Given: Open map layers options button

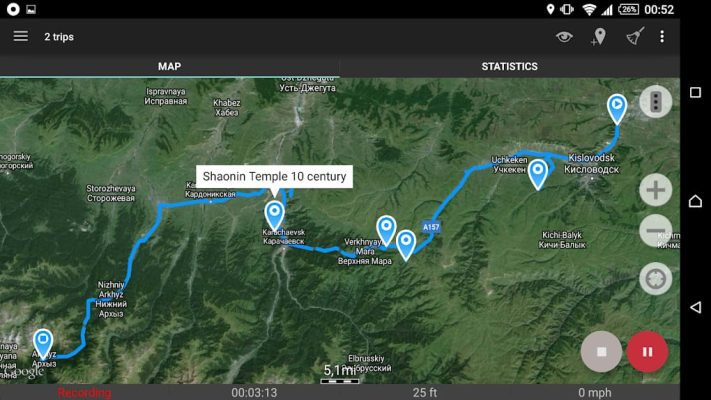Looking at the screenshot, I should 656,102.
